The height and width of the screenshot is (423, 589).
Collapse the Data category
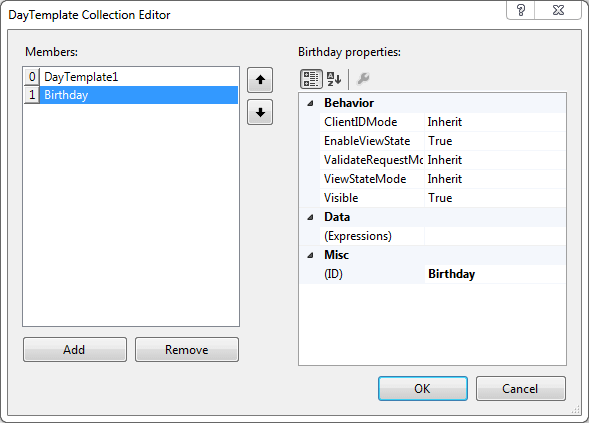tap(310, 217)
